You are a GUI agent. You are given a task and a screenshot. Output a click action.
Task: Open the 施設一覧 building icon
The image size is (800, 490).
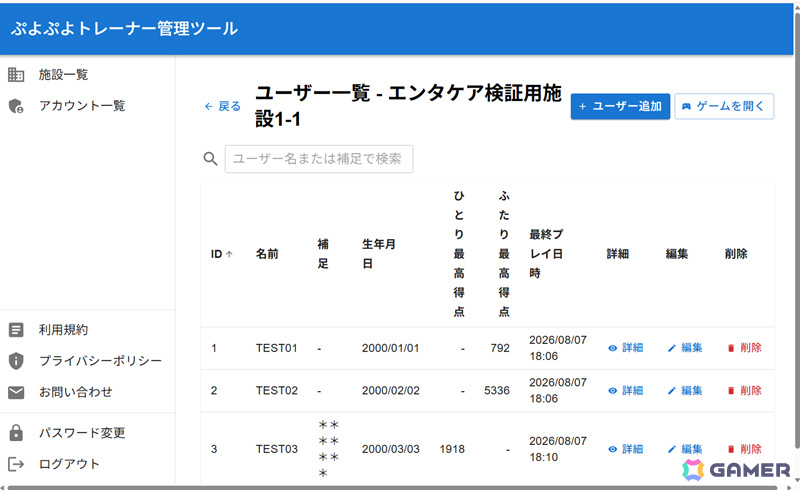tap(16, 75)
